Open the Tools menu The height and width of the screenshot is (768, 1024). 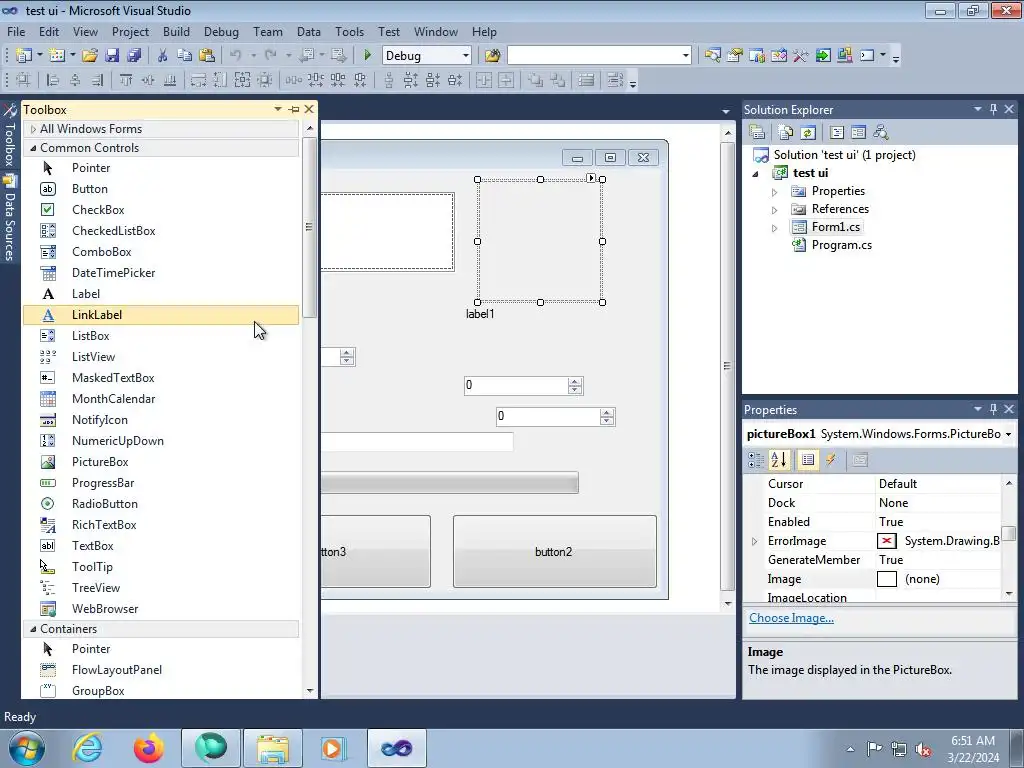[349, 32]
